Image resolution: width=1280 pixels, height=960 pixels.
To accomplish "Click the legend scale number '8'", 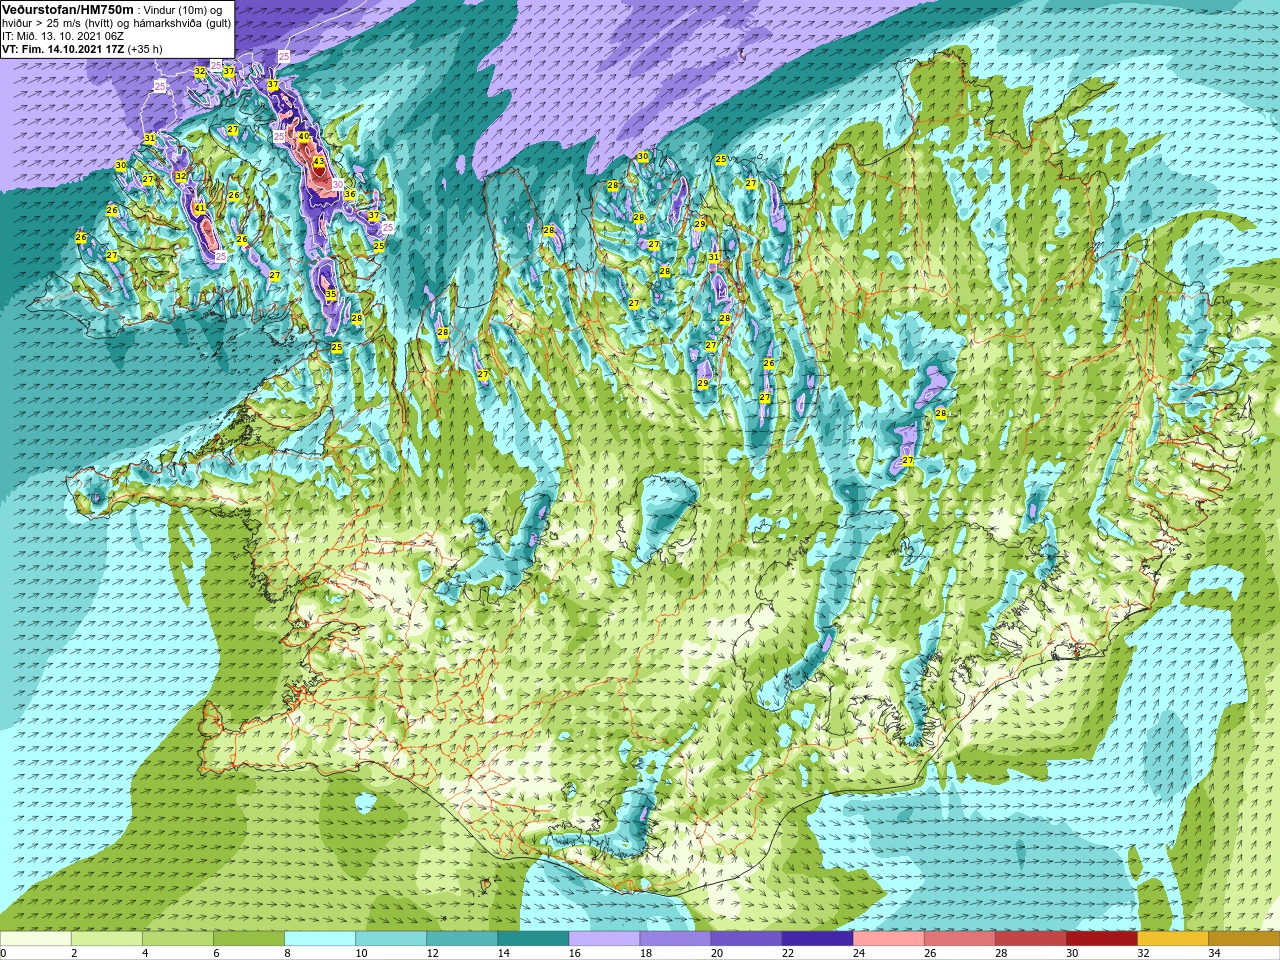I will coord(287,953).
